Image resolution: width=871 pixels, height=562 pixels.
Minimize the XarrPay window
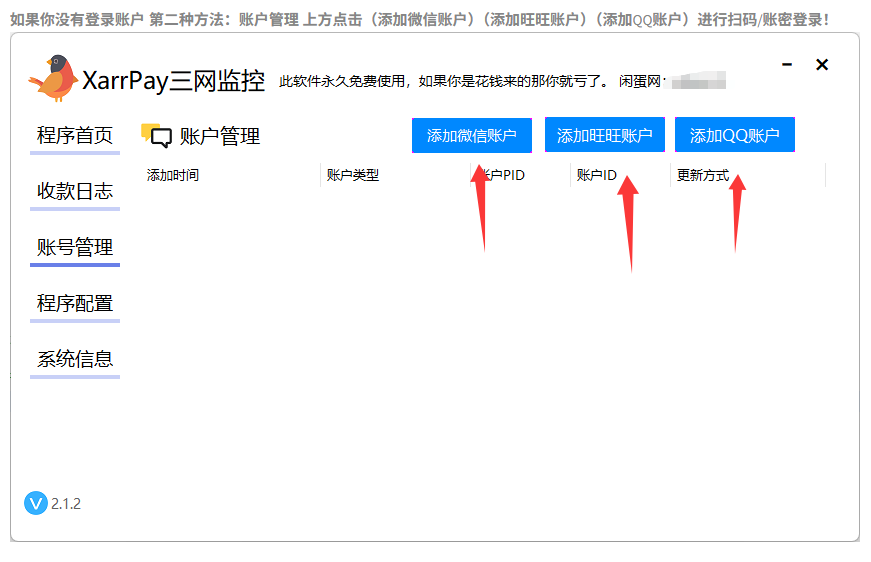[x=787, y=65]
